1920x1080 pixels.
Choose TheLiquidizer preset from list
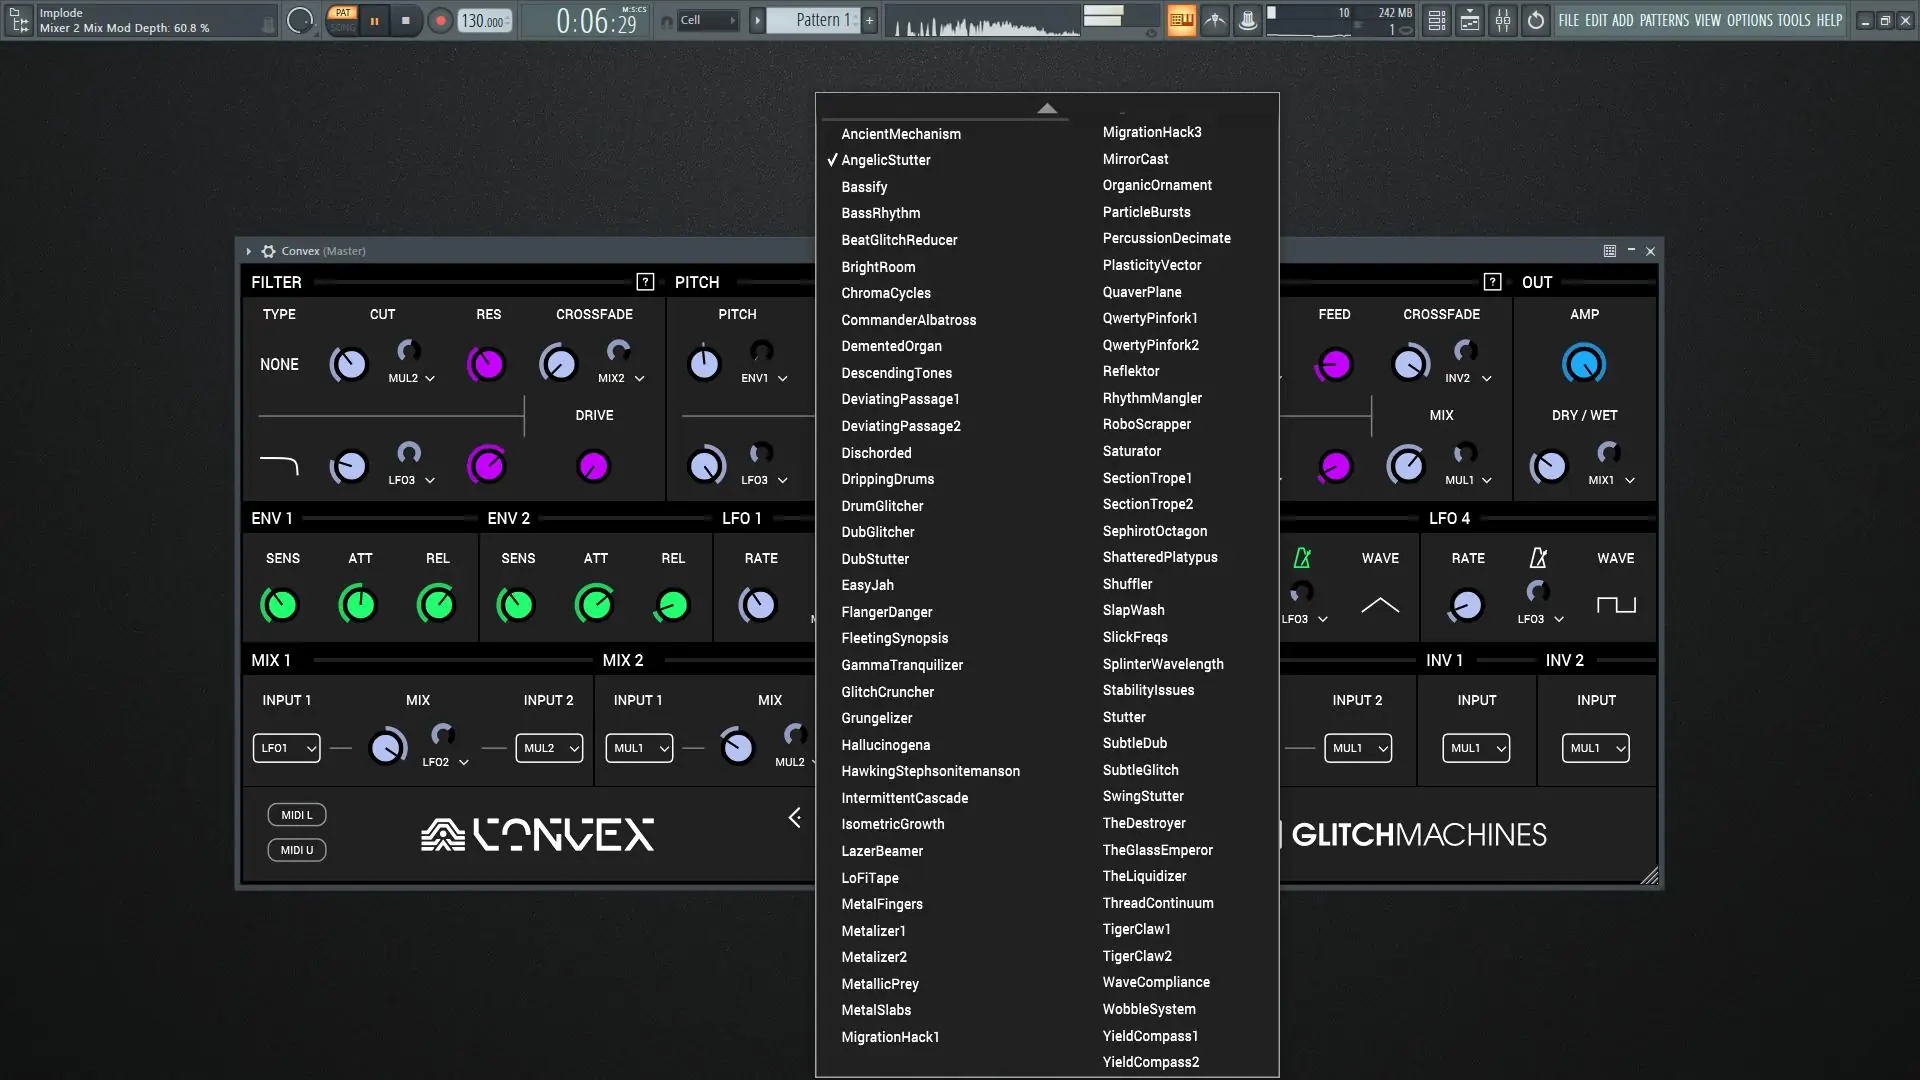(1144, 876)
